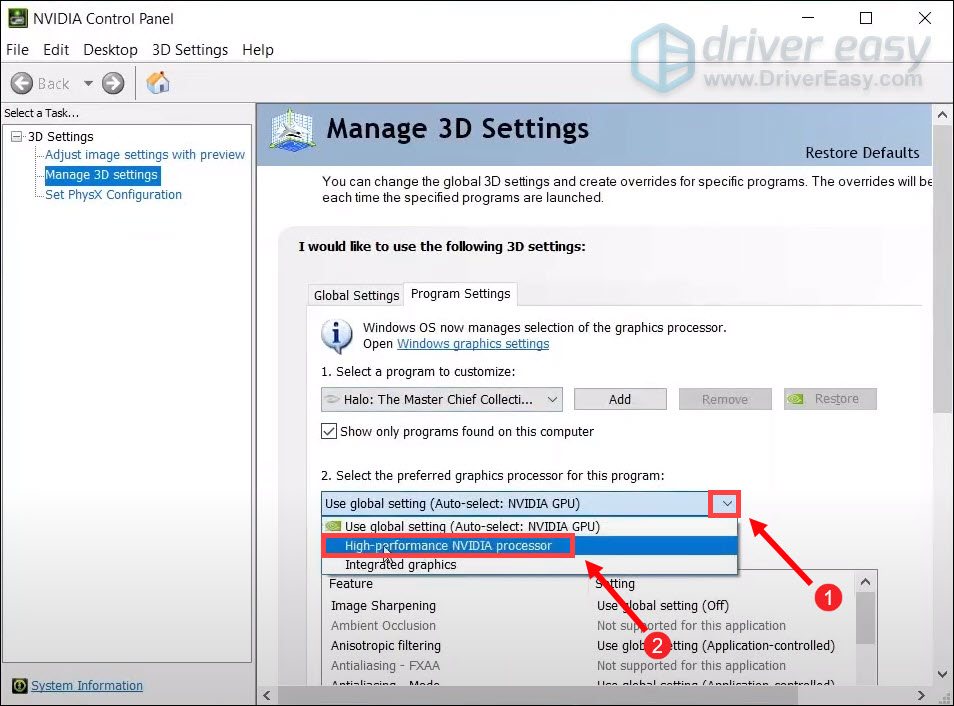Screen dimensions: 954x706
Task: Open the 3D Settings menu
Action: click(190, 50)
